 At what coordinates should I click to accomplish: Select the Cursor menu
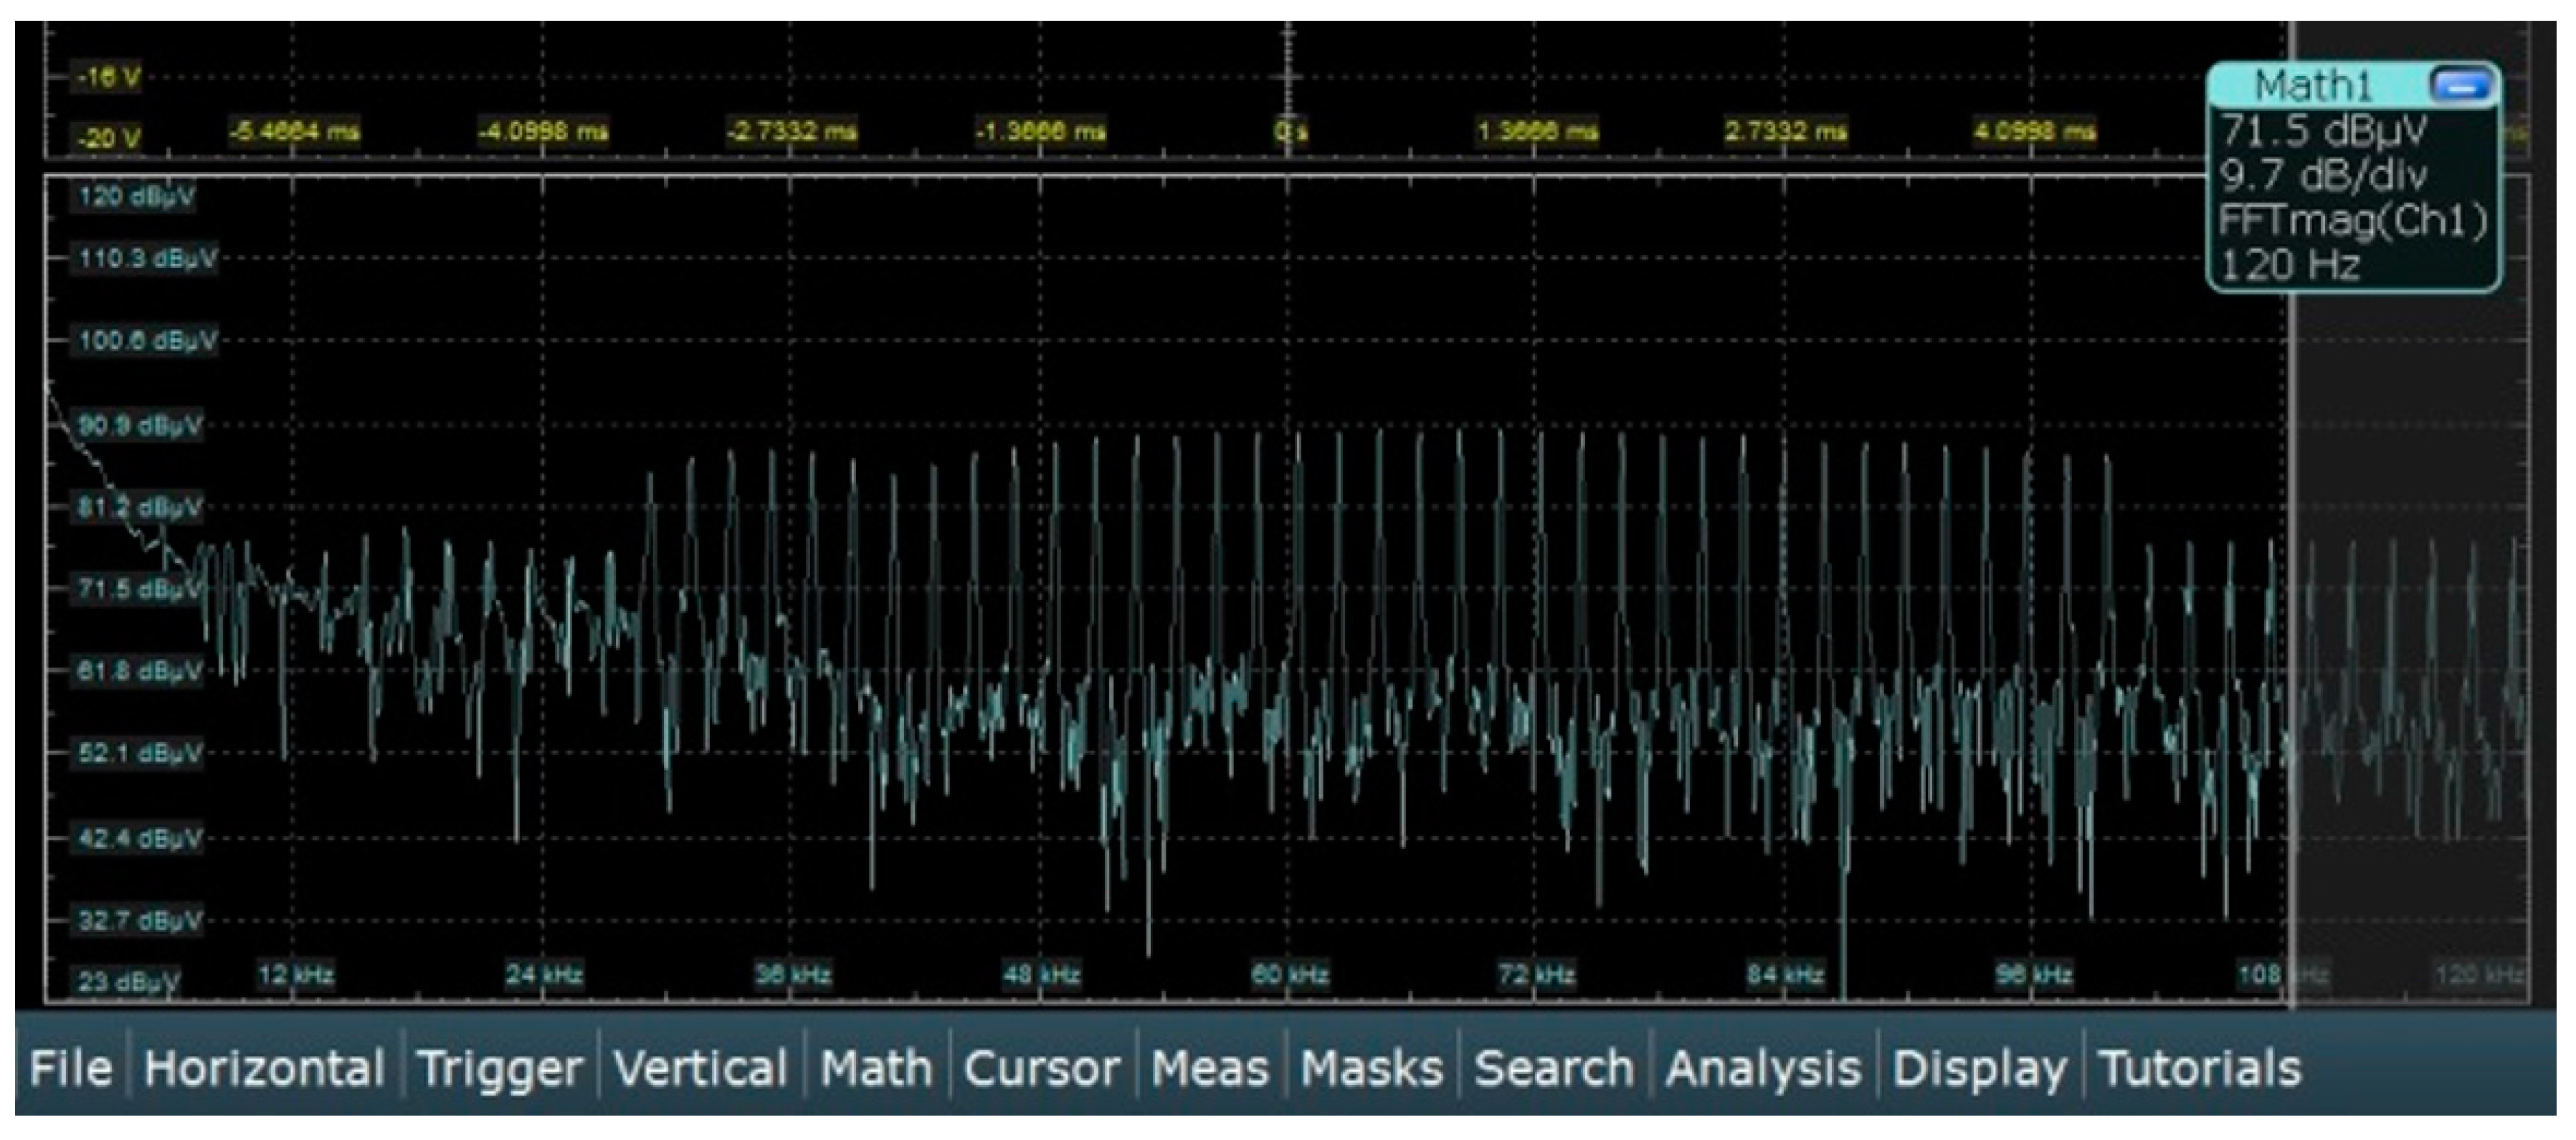(x=1041, y=1068)
